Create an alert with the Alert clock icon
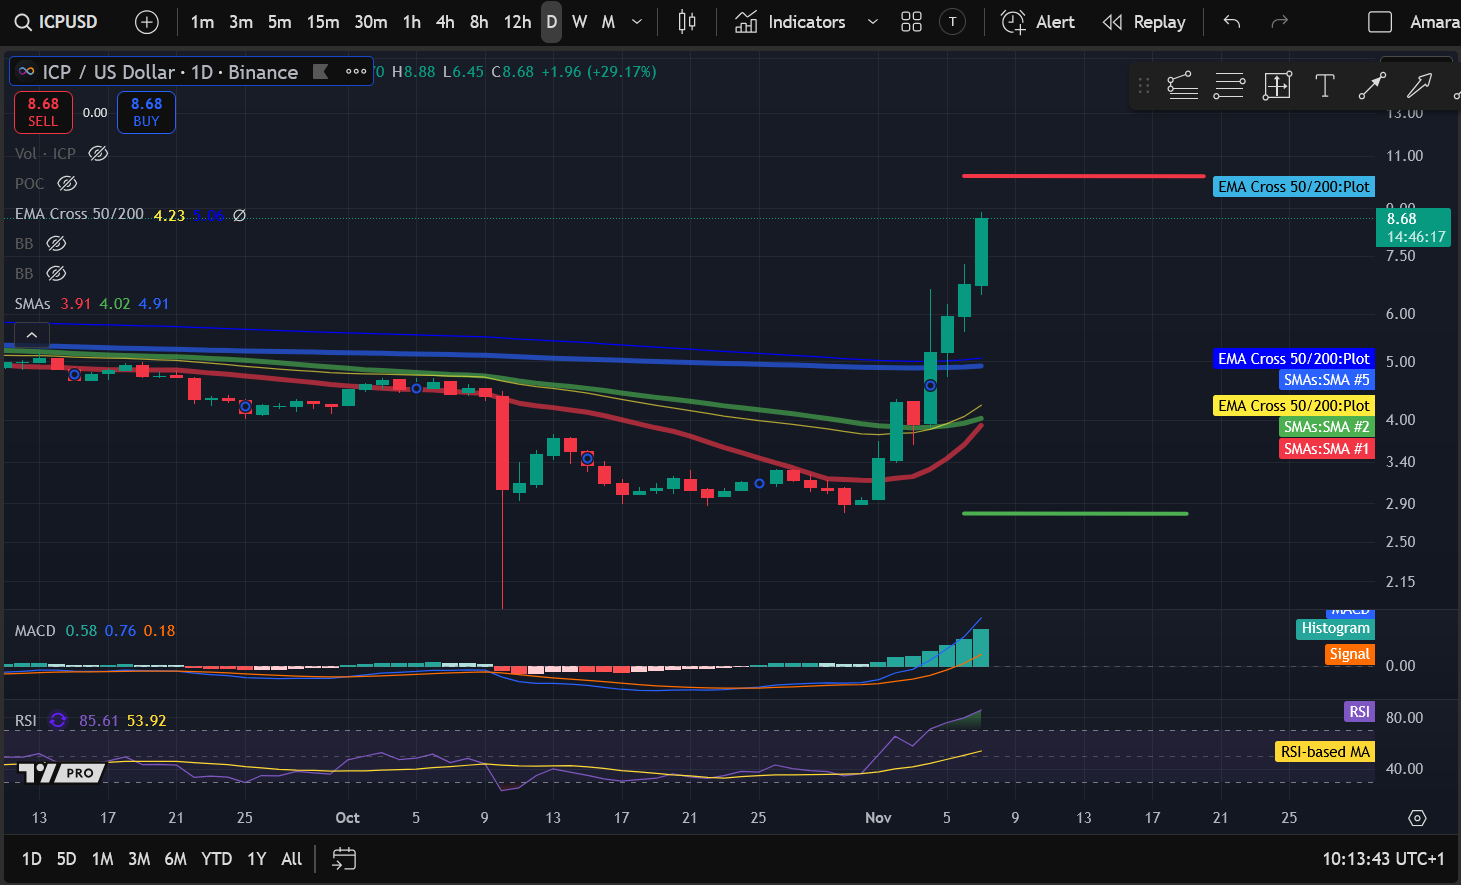Screen dimensions: 1461x885 tap(1038, 21)
